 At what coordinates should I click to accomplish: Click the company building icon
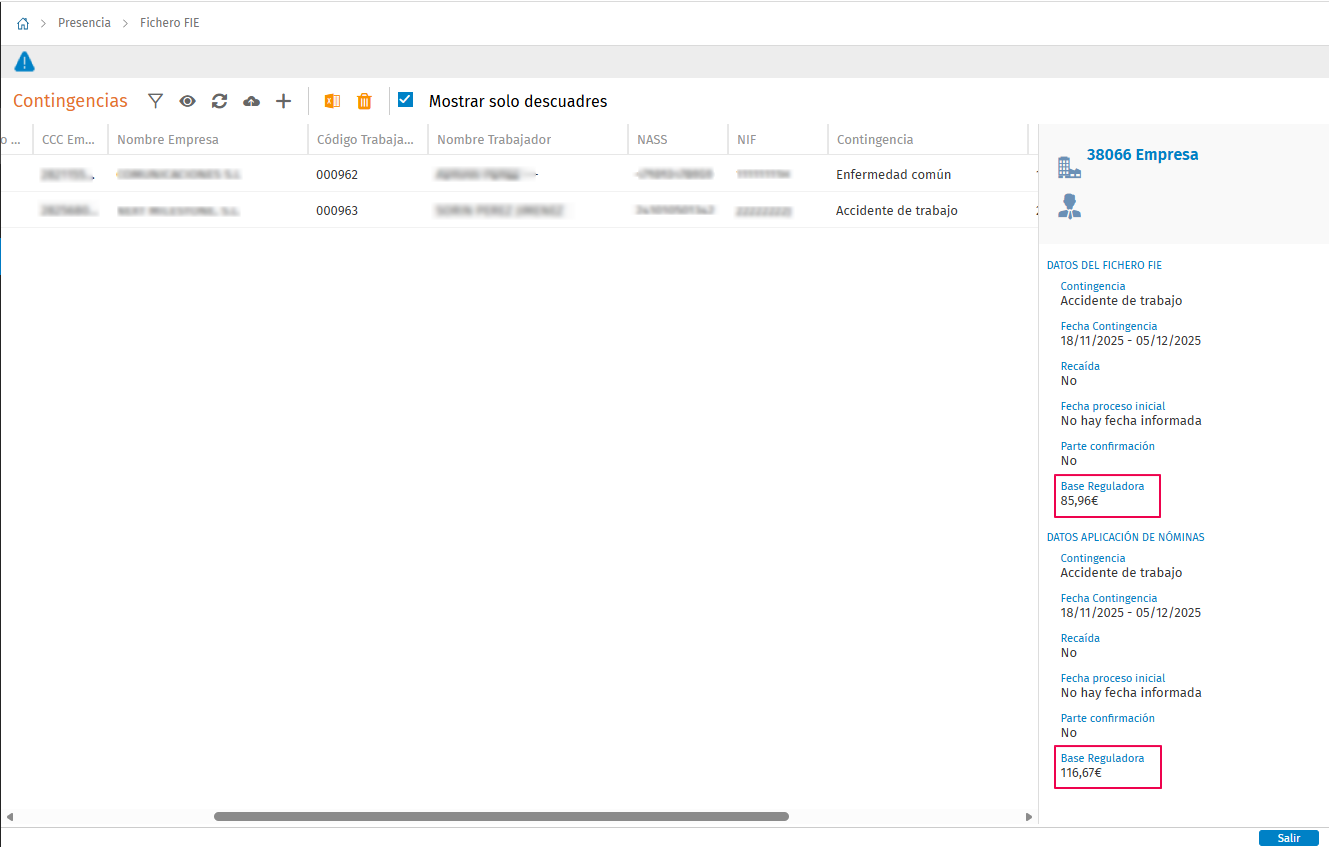pos(1070,167)
